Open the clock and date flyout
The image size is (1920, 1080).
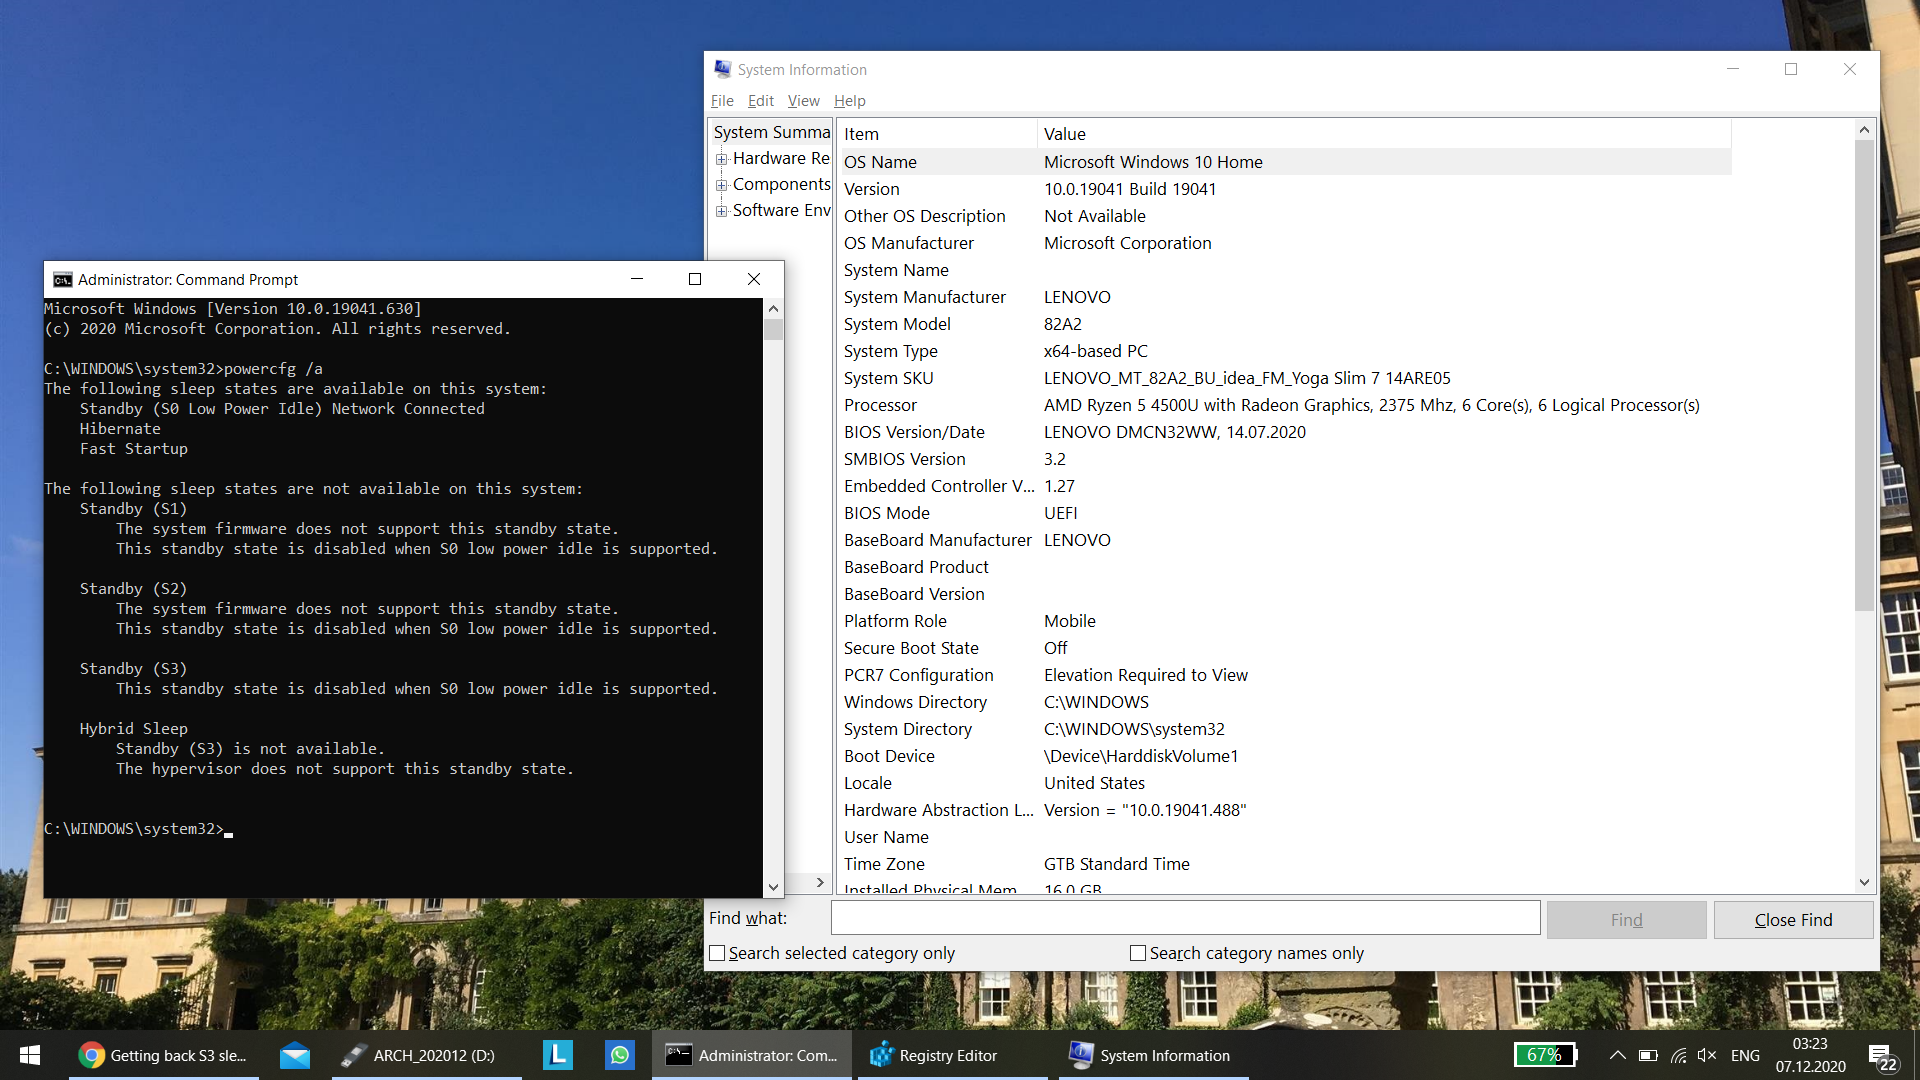pyautogui.click(x=1810, y=1055)
